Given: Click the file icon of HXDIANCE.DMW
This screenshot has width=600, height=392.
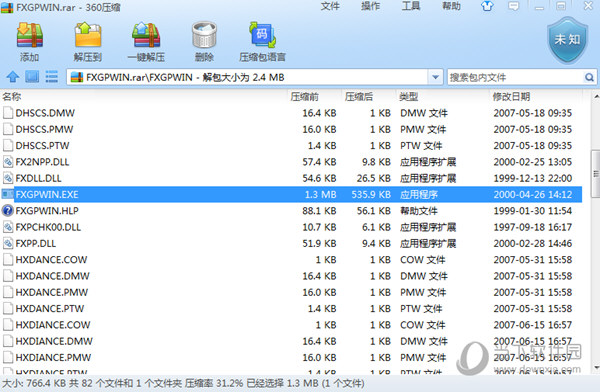Looking at the screenshot, I should tap(8, 341).
